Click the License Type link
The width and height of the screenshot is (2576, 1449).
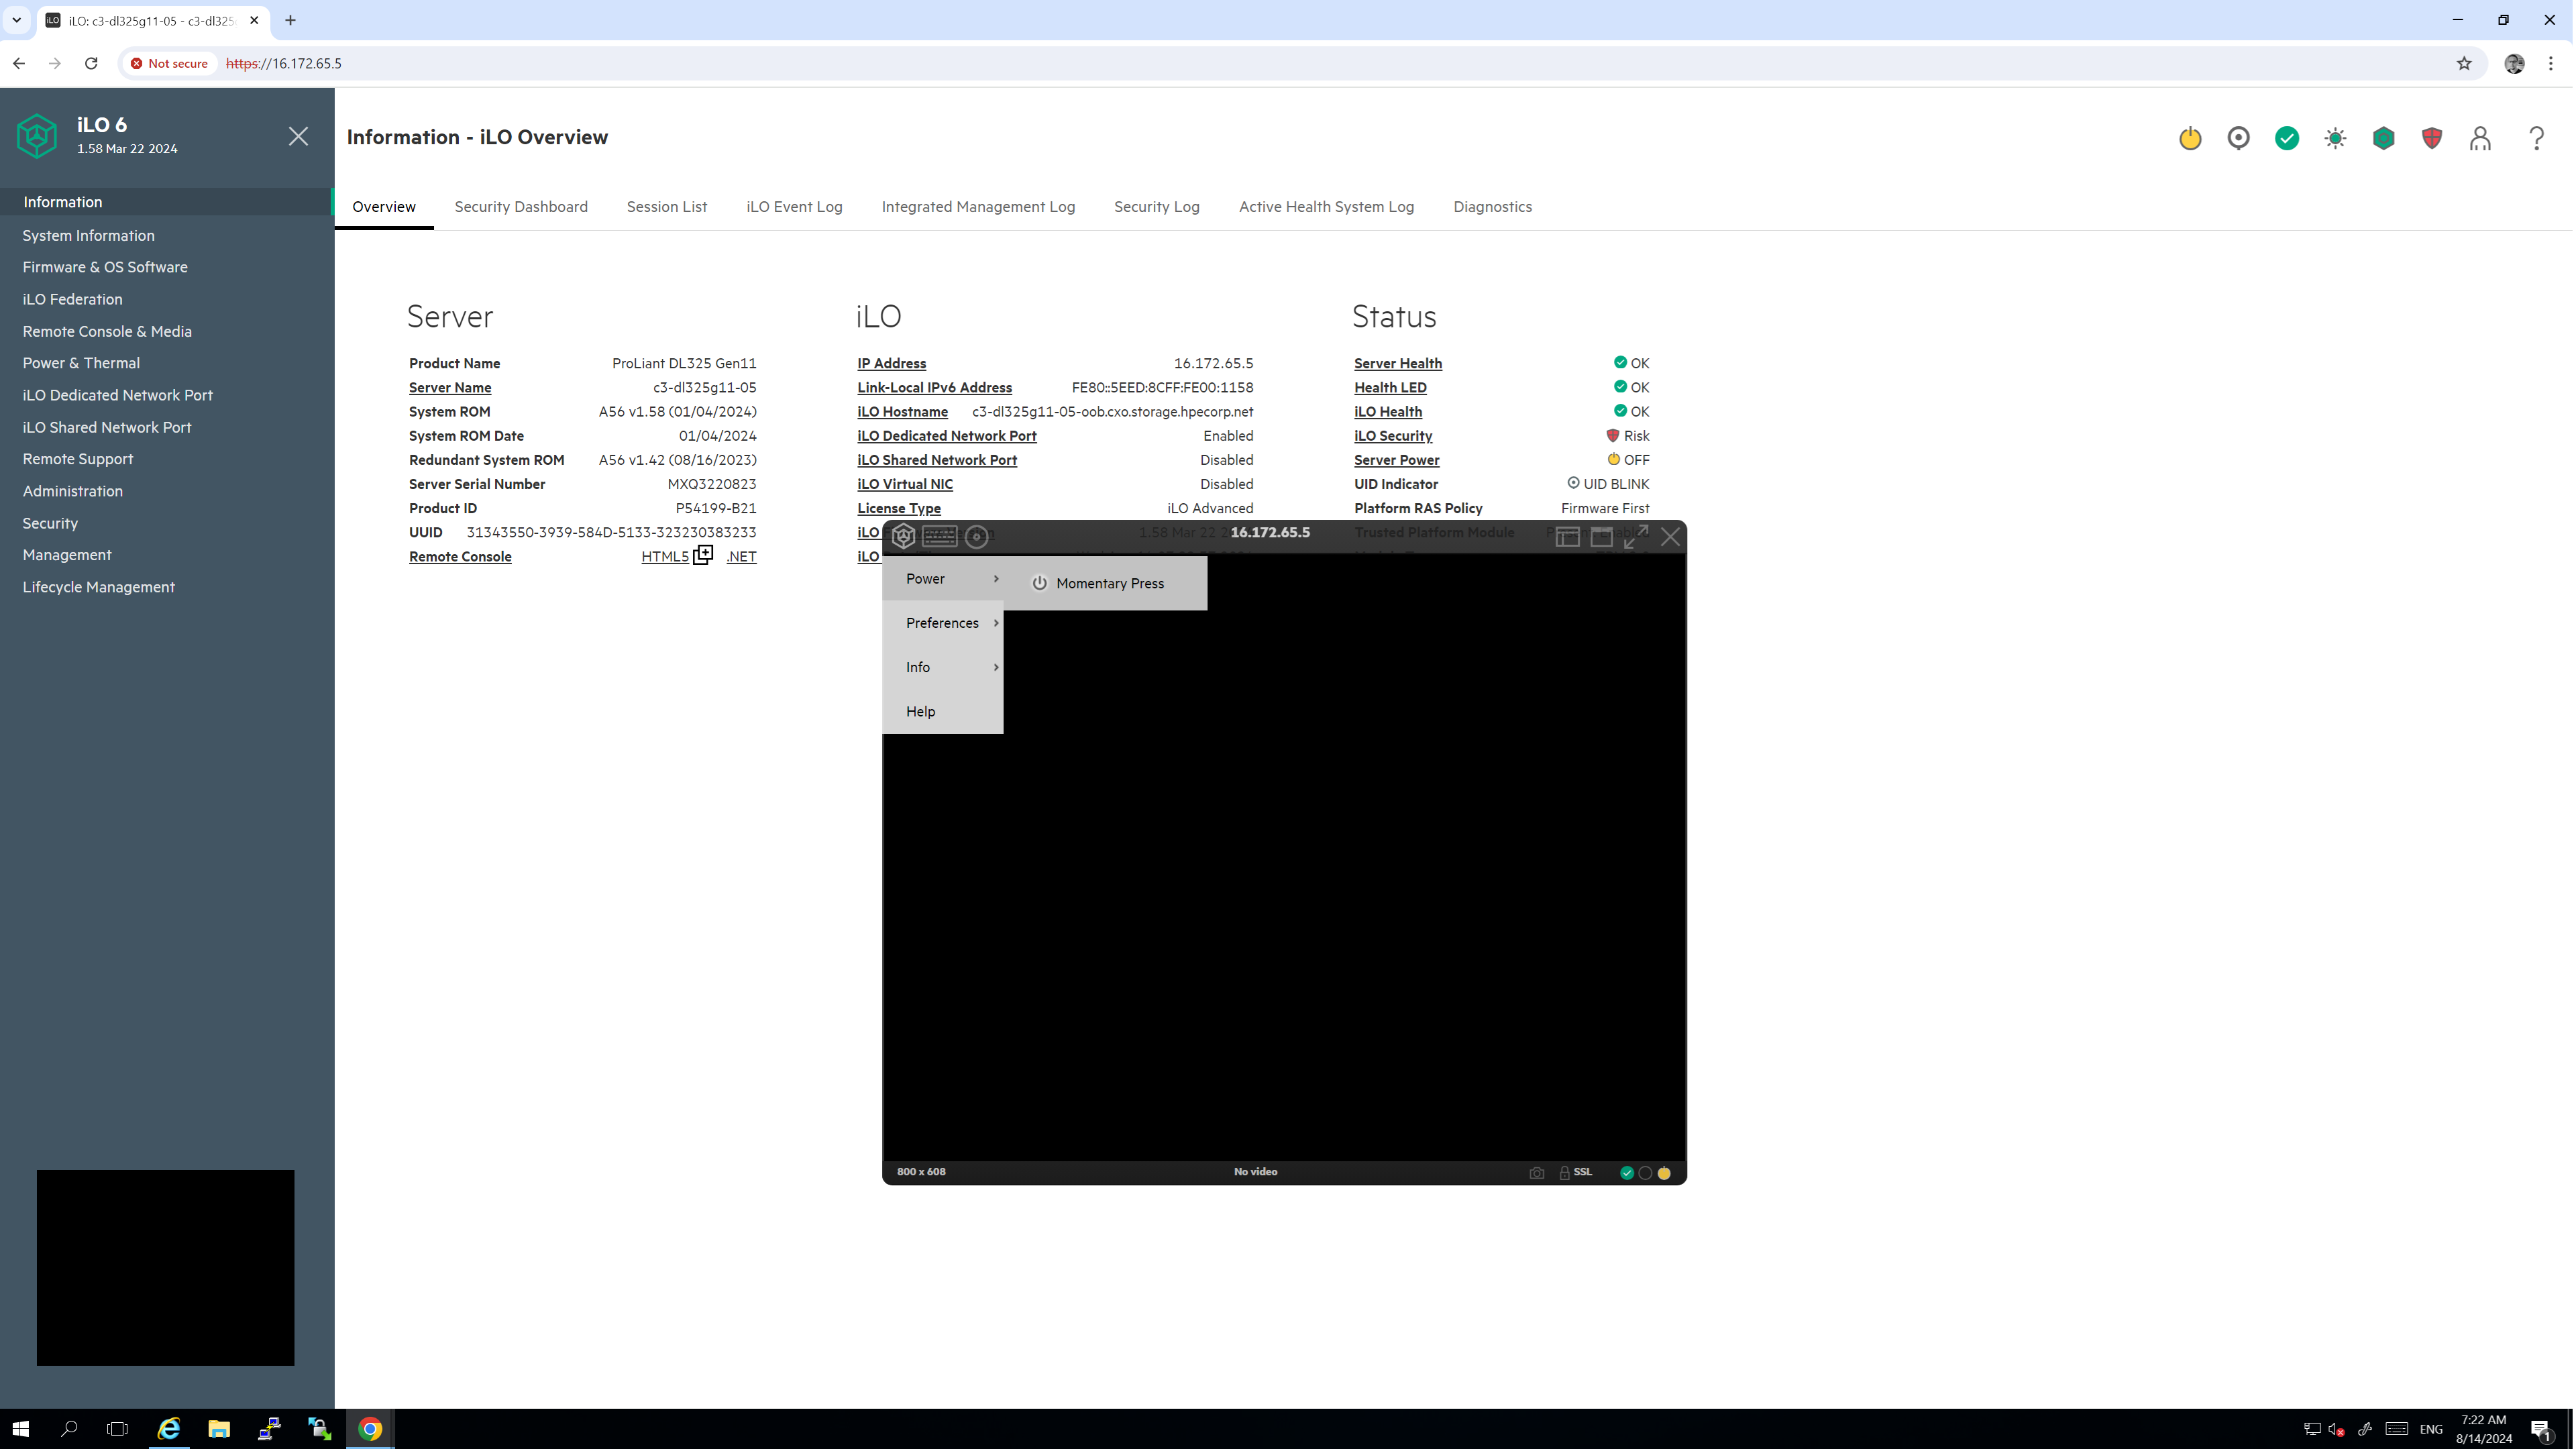898,509
